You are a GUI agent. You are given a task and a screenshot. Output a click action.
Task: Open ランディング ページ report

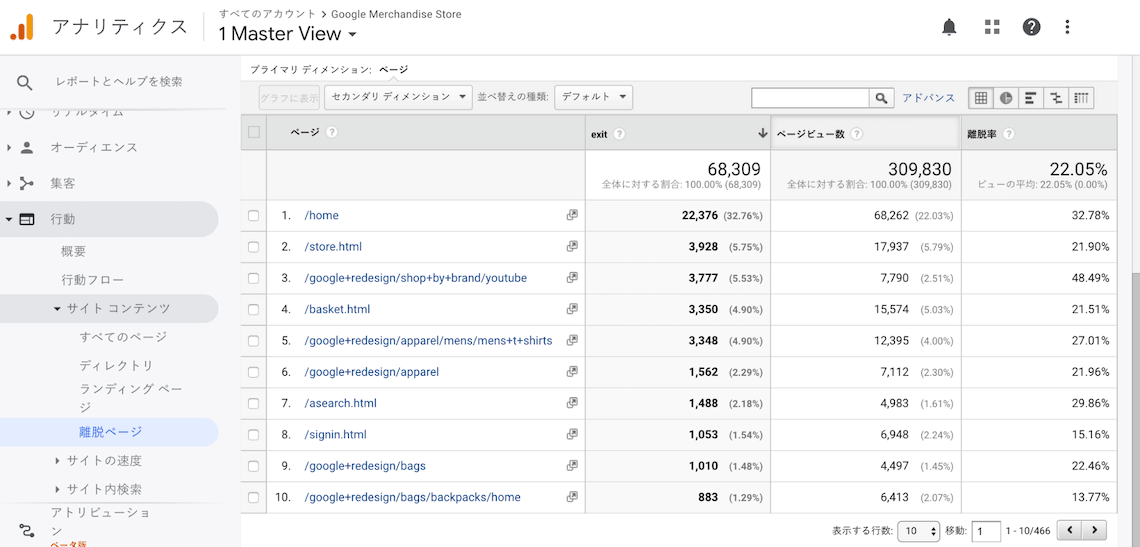(x=130, y=398)
